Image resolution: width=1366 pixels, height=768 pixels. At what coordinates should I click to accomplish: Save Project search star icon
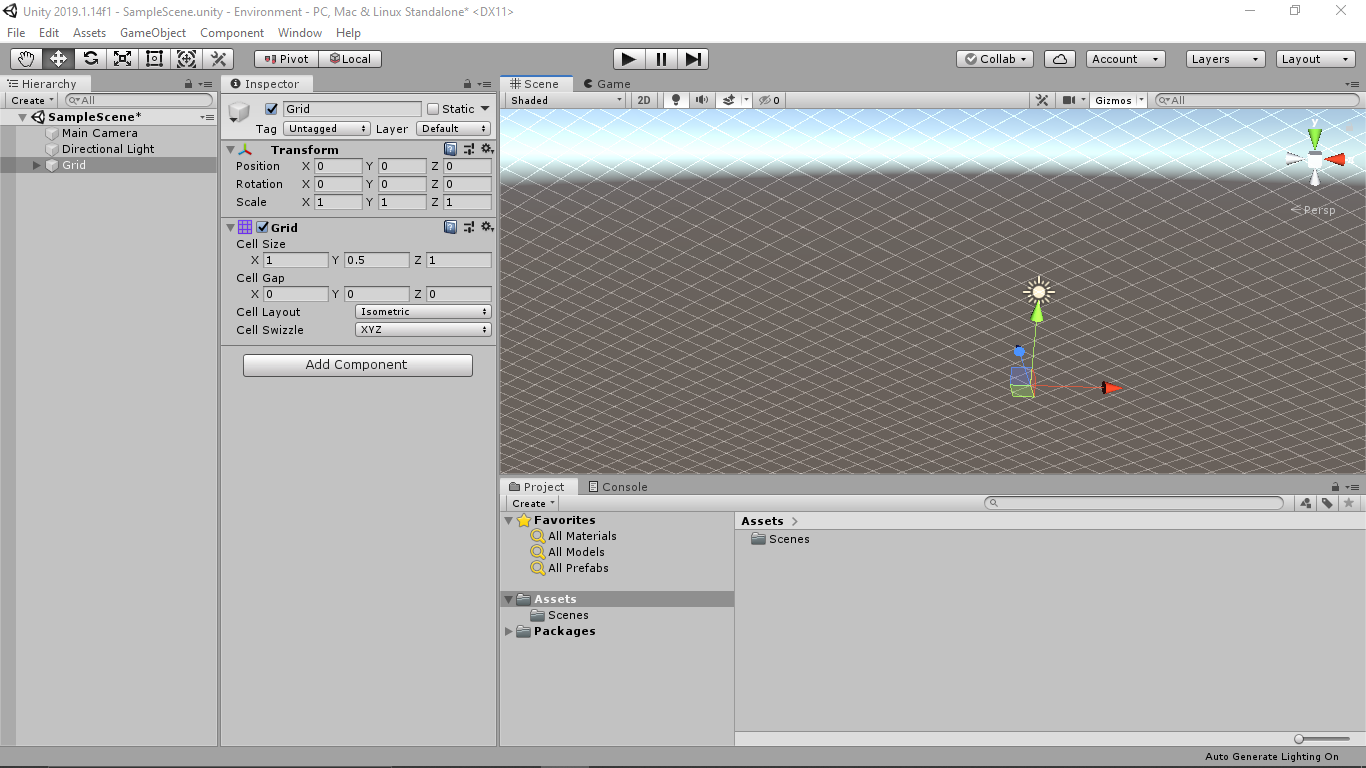coord(1348,503)
